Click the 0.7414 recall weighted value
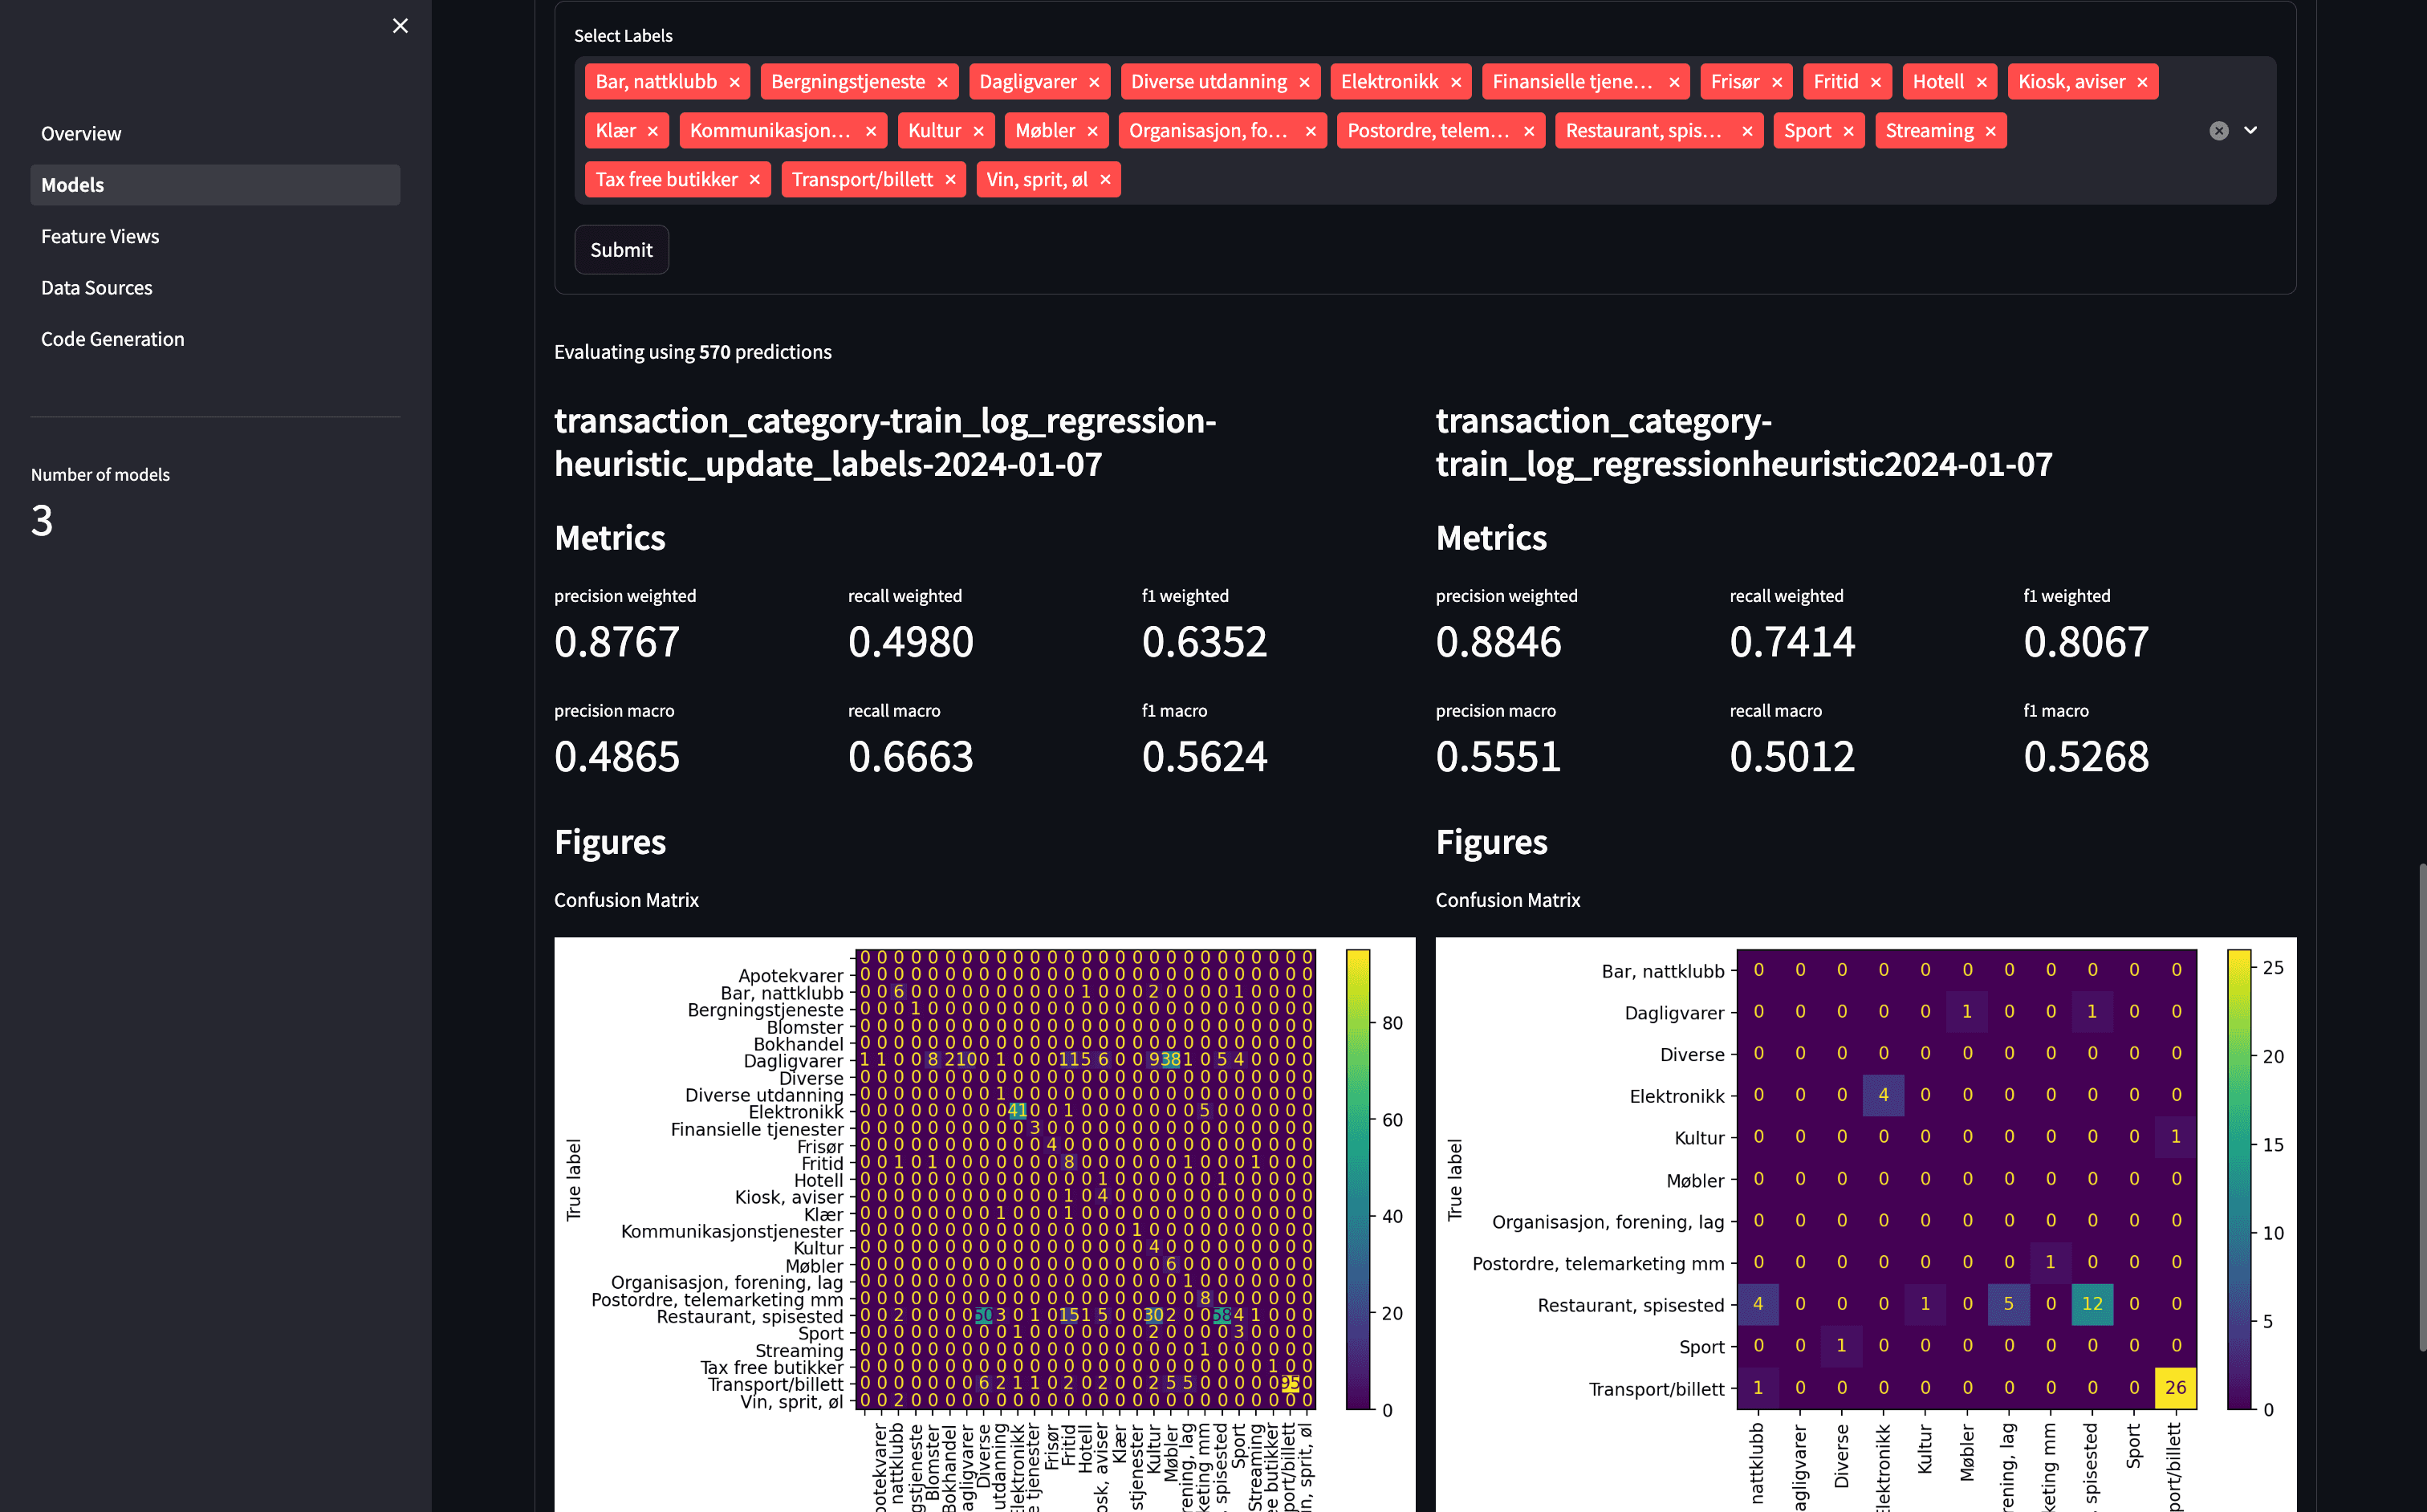This screenshot has width=2427, height=1512. coord(1792,642)
